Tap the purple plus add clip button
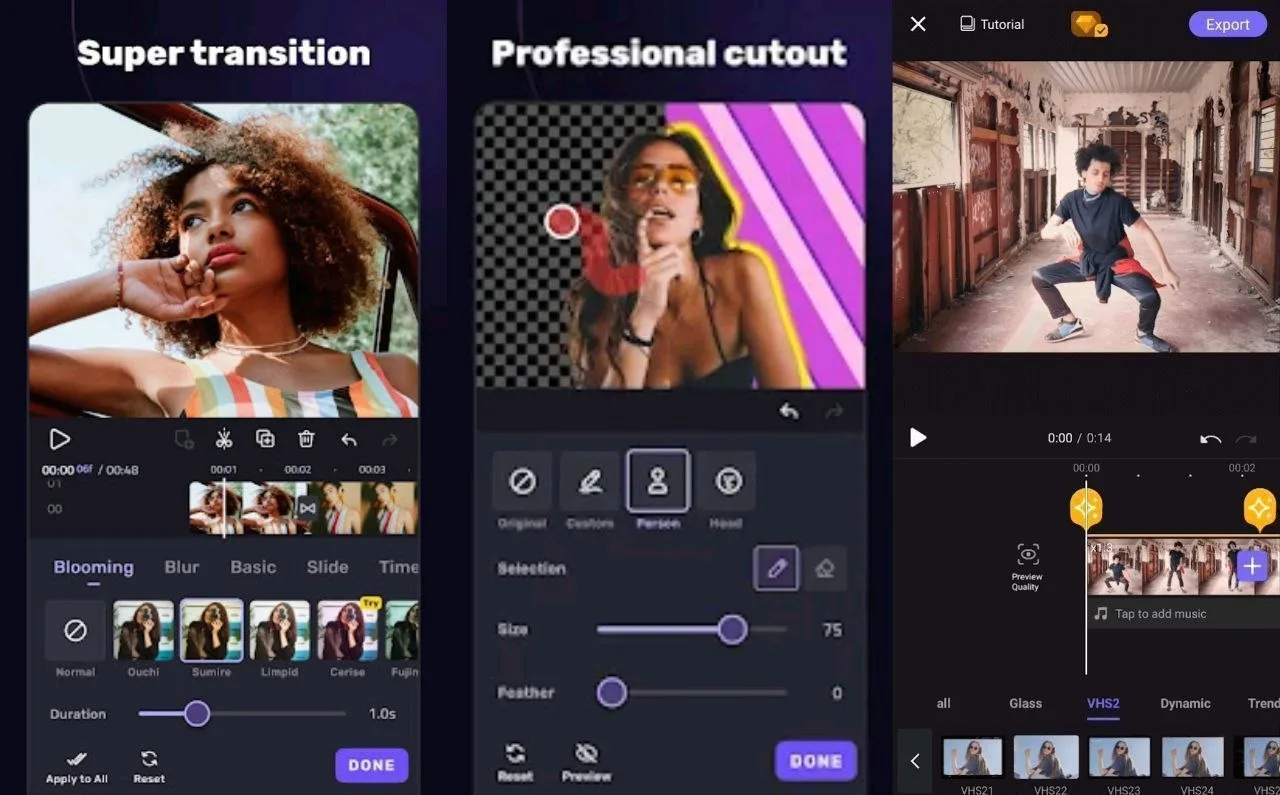This screenshot has width=1280, height=795. coord(1252,566)
